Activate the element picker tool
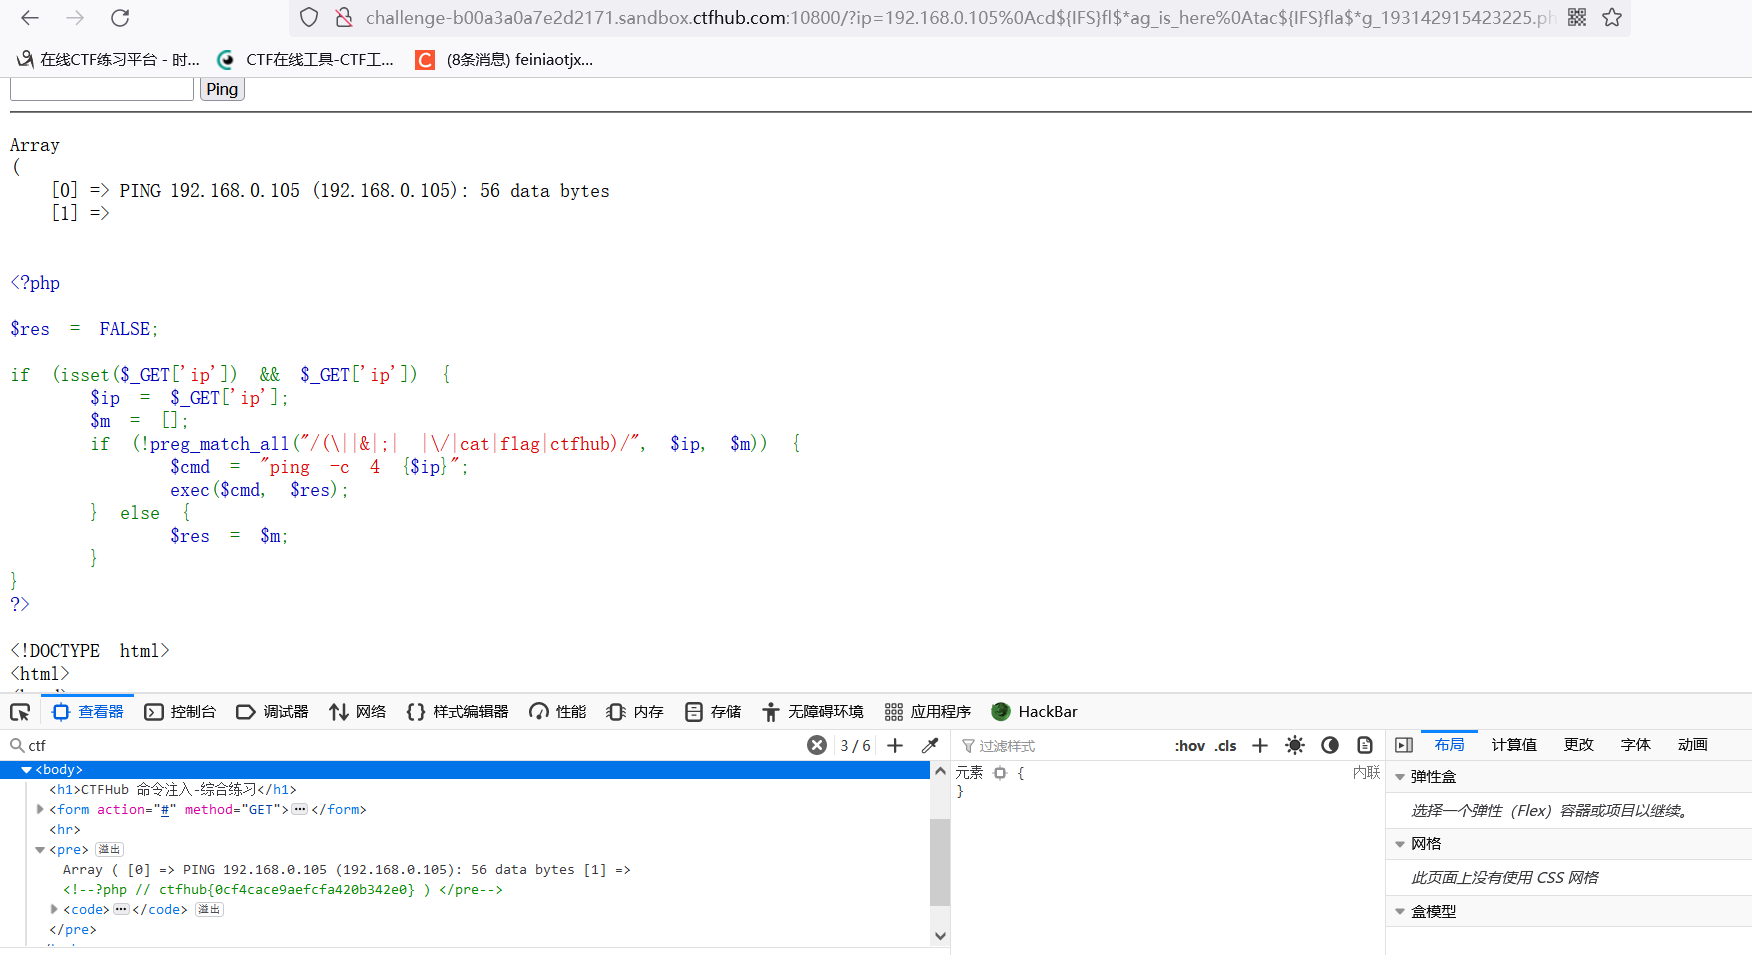1752x955 pixels. point(20,712)
